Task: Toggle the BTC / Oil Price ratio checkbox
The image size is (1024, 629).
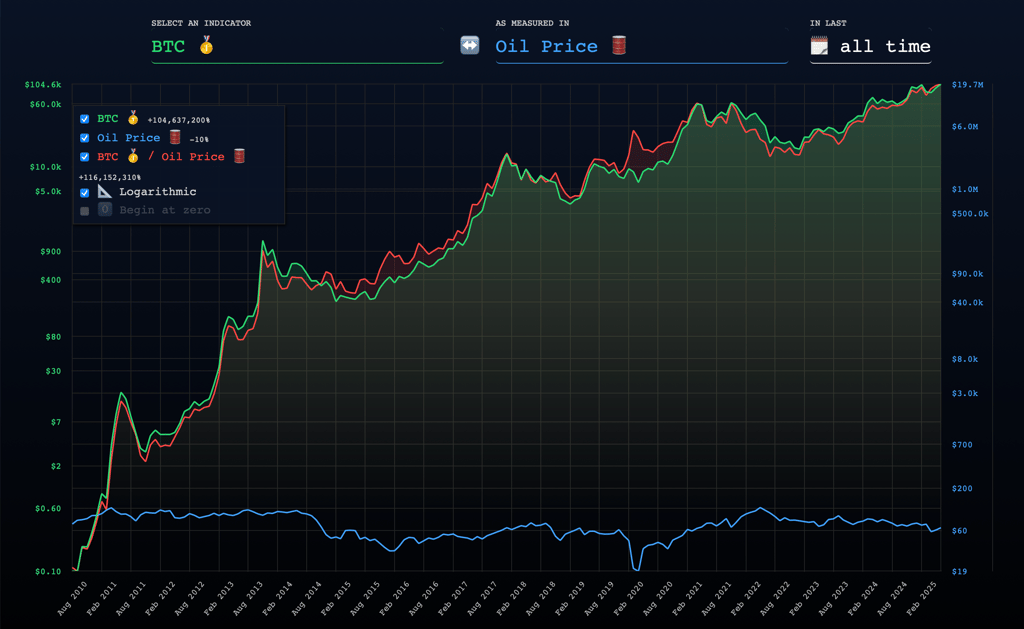Action: pyautogui.click(x=84, y=157)
